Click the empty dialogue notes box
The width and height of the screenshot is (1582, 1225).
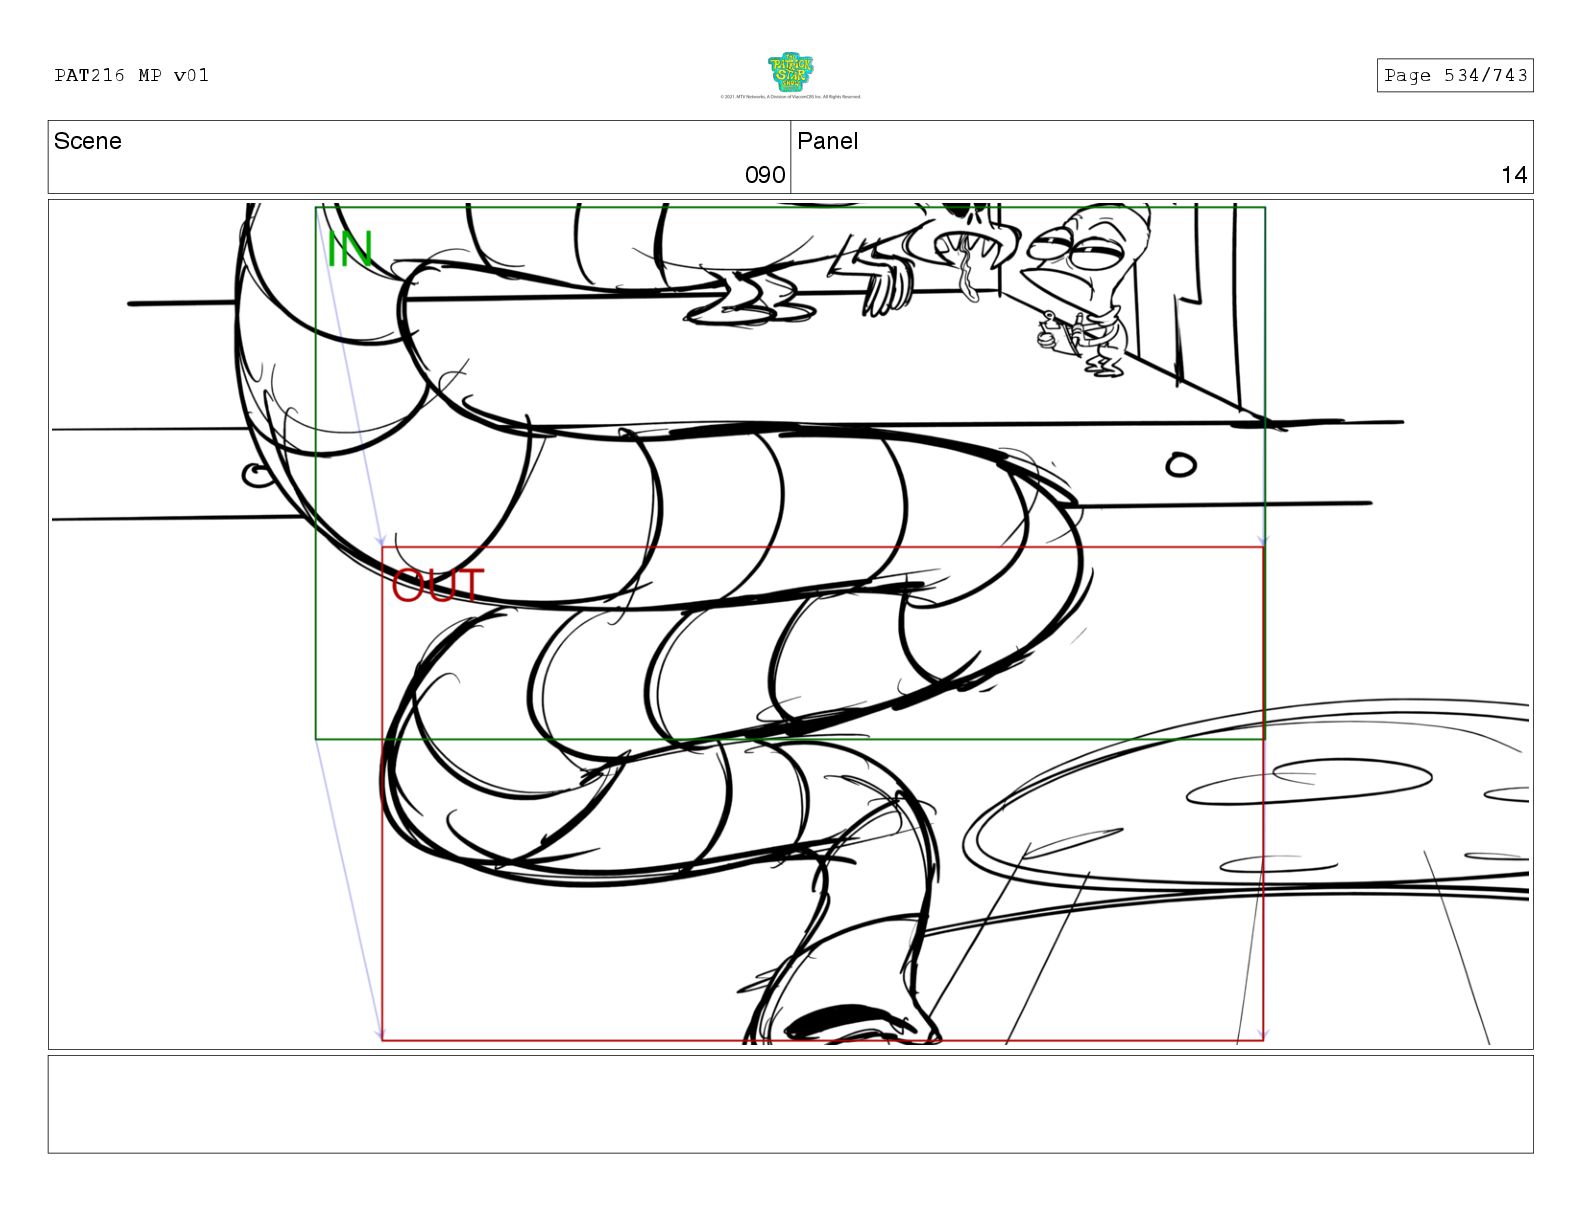790,1104
